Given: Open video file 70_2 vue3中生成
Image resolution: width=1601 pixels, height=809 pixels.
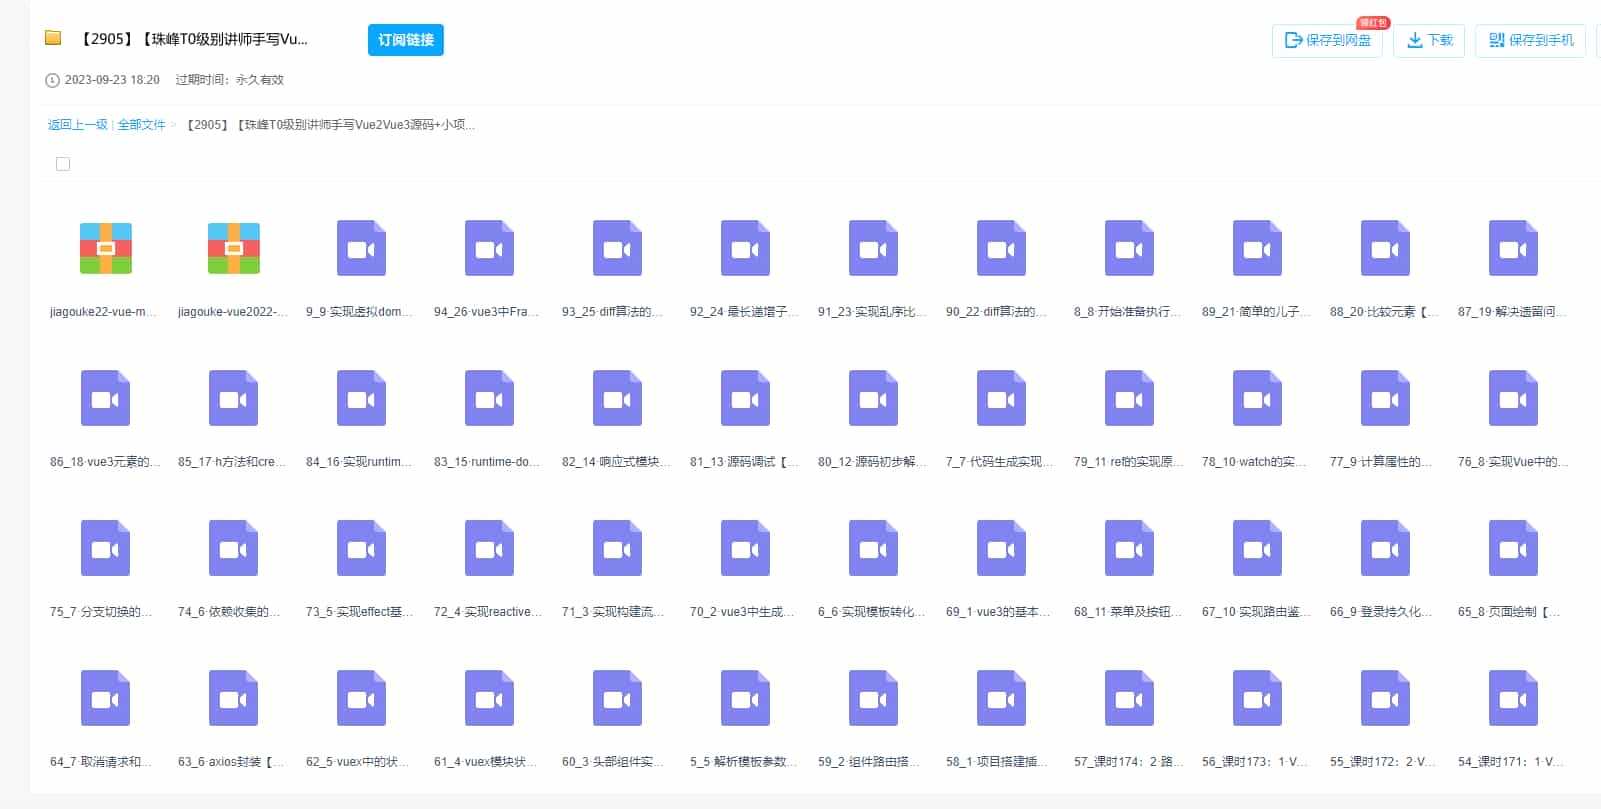Looking at the screenshot, I should tap(746, 548).
